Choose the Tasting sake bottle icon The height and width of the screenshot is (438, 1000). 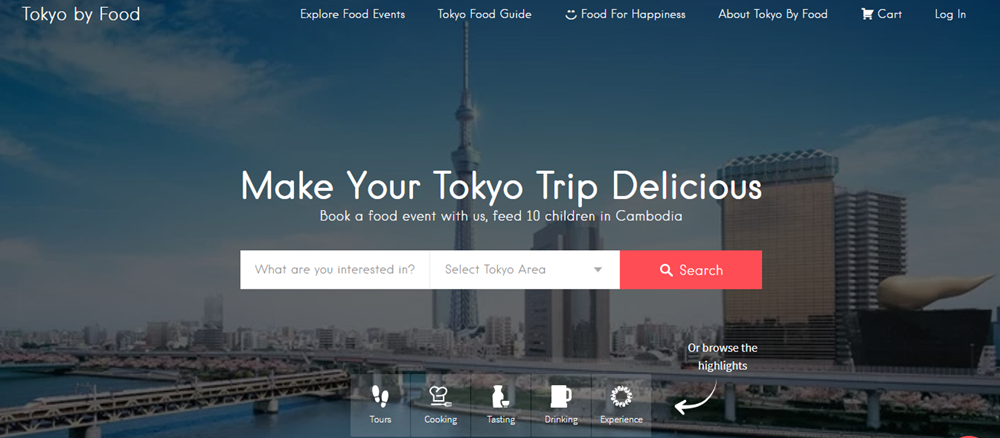point(501,396)
